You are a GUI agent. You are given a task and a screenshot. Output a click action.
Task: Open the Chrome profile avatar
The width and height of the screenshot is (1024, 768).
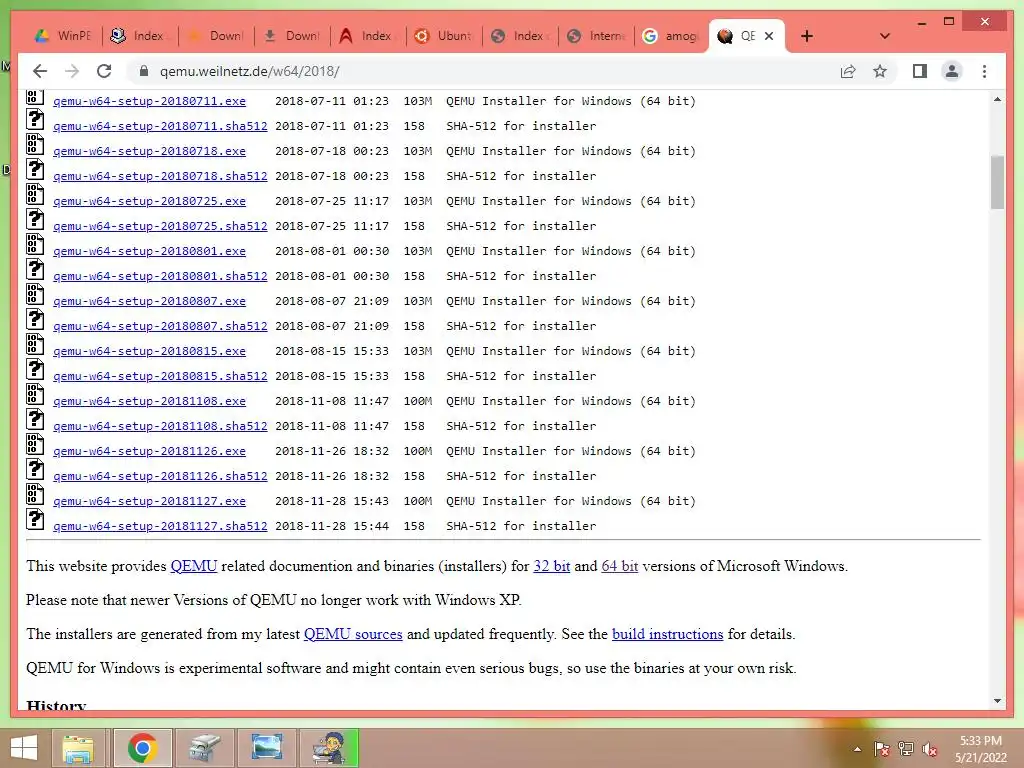[952, 71]
